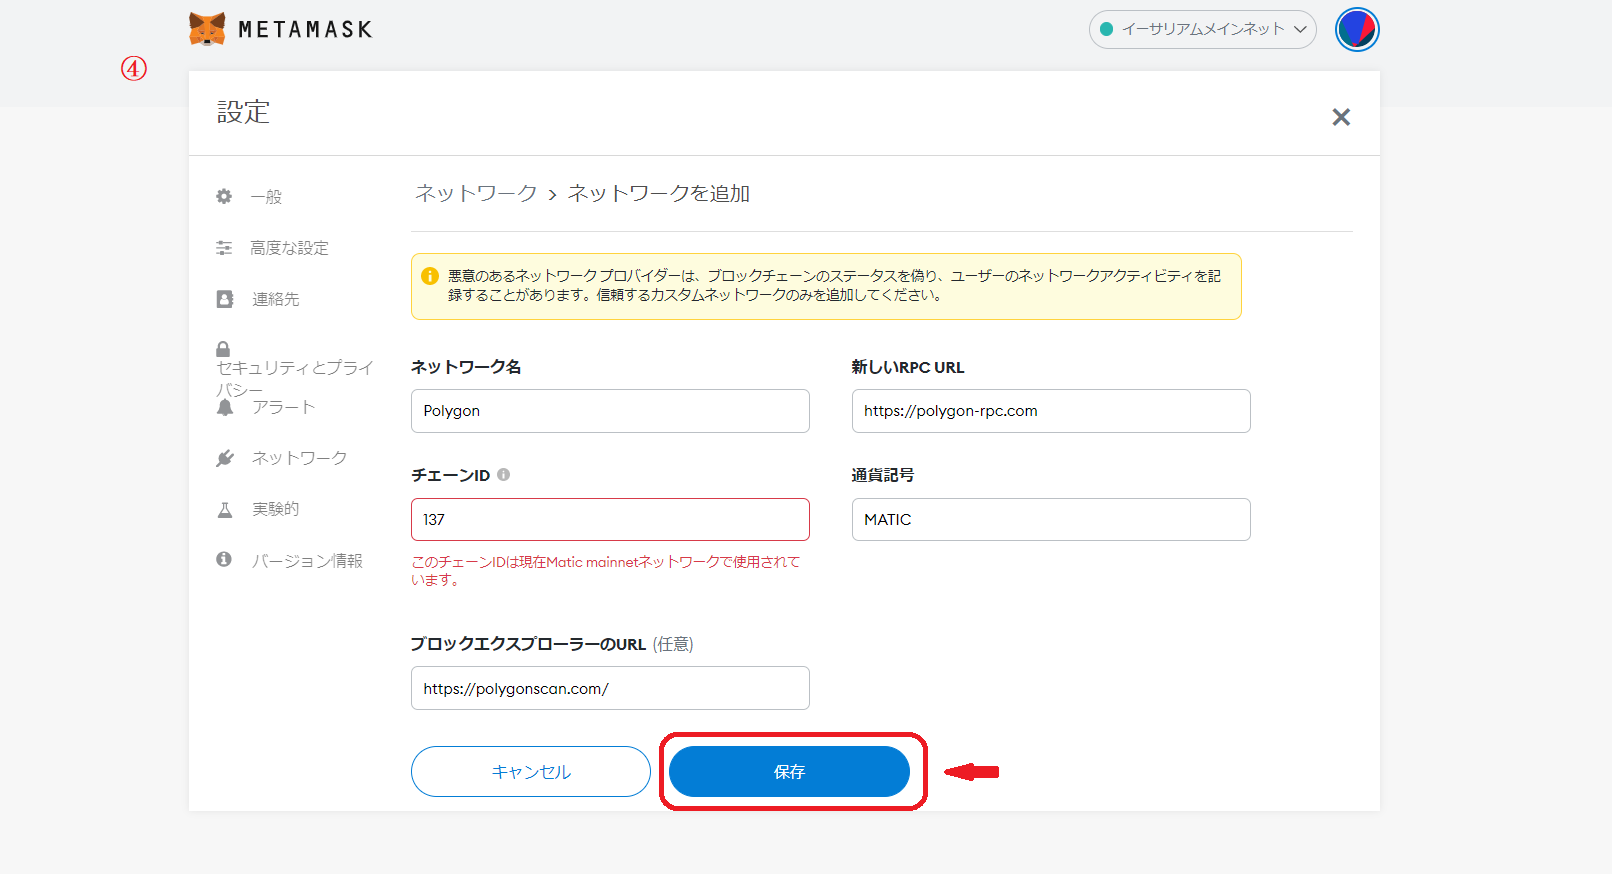The height and width of the screenshot is (874, 1612).
Task: Open 高度な設定 settings section
Action: click(289, 248)
